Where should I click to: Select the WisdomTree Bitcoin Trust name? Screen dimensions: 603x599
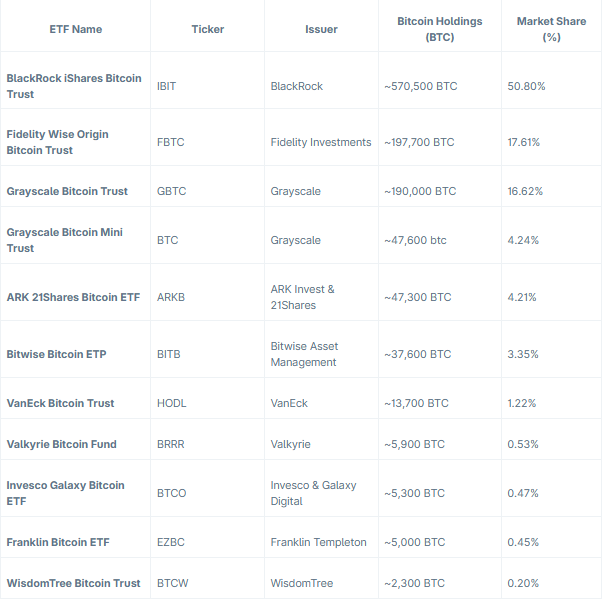(74, 583)
